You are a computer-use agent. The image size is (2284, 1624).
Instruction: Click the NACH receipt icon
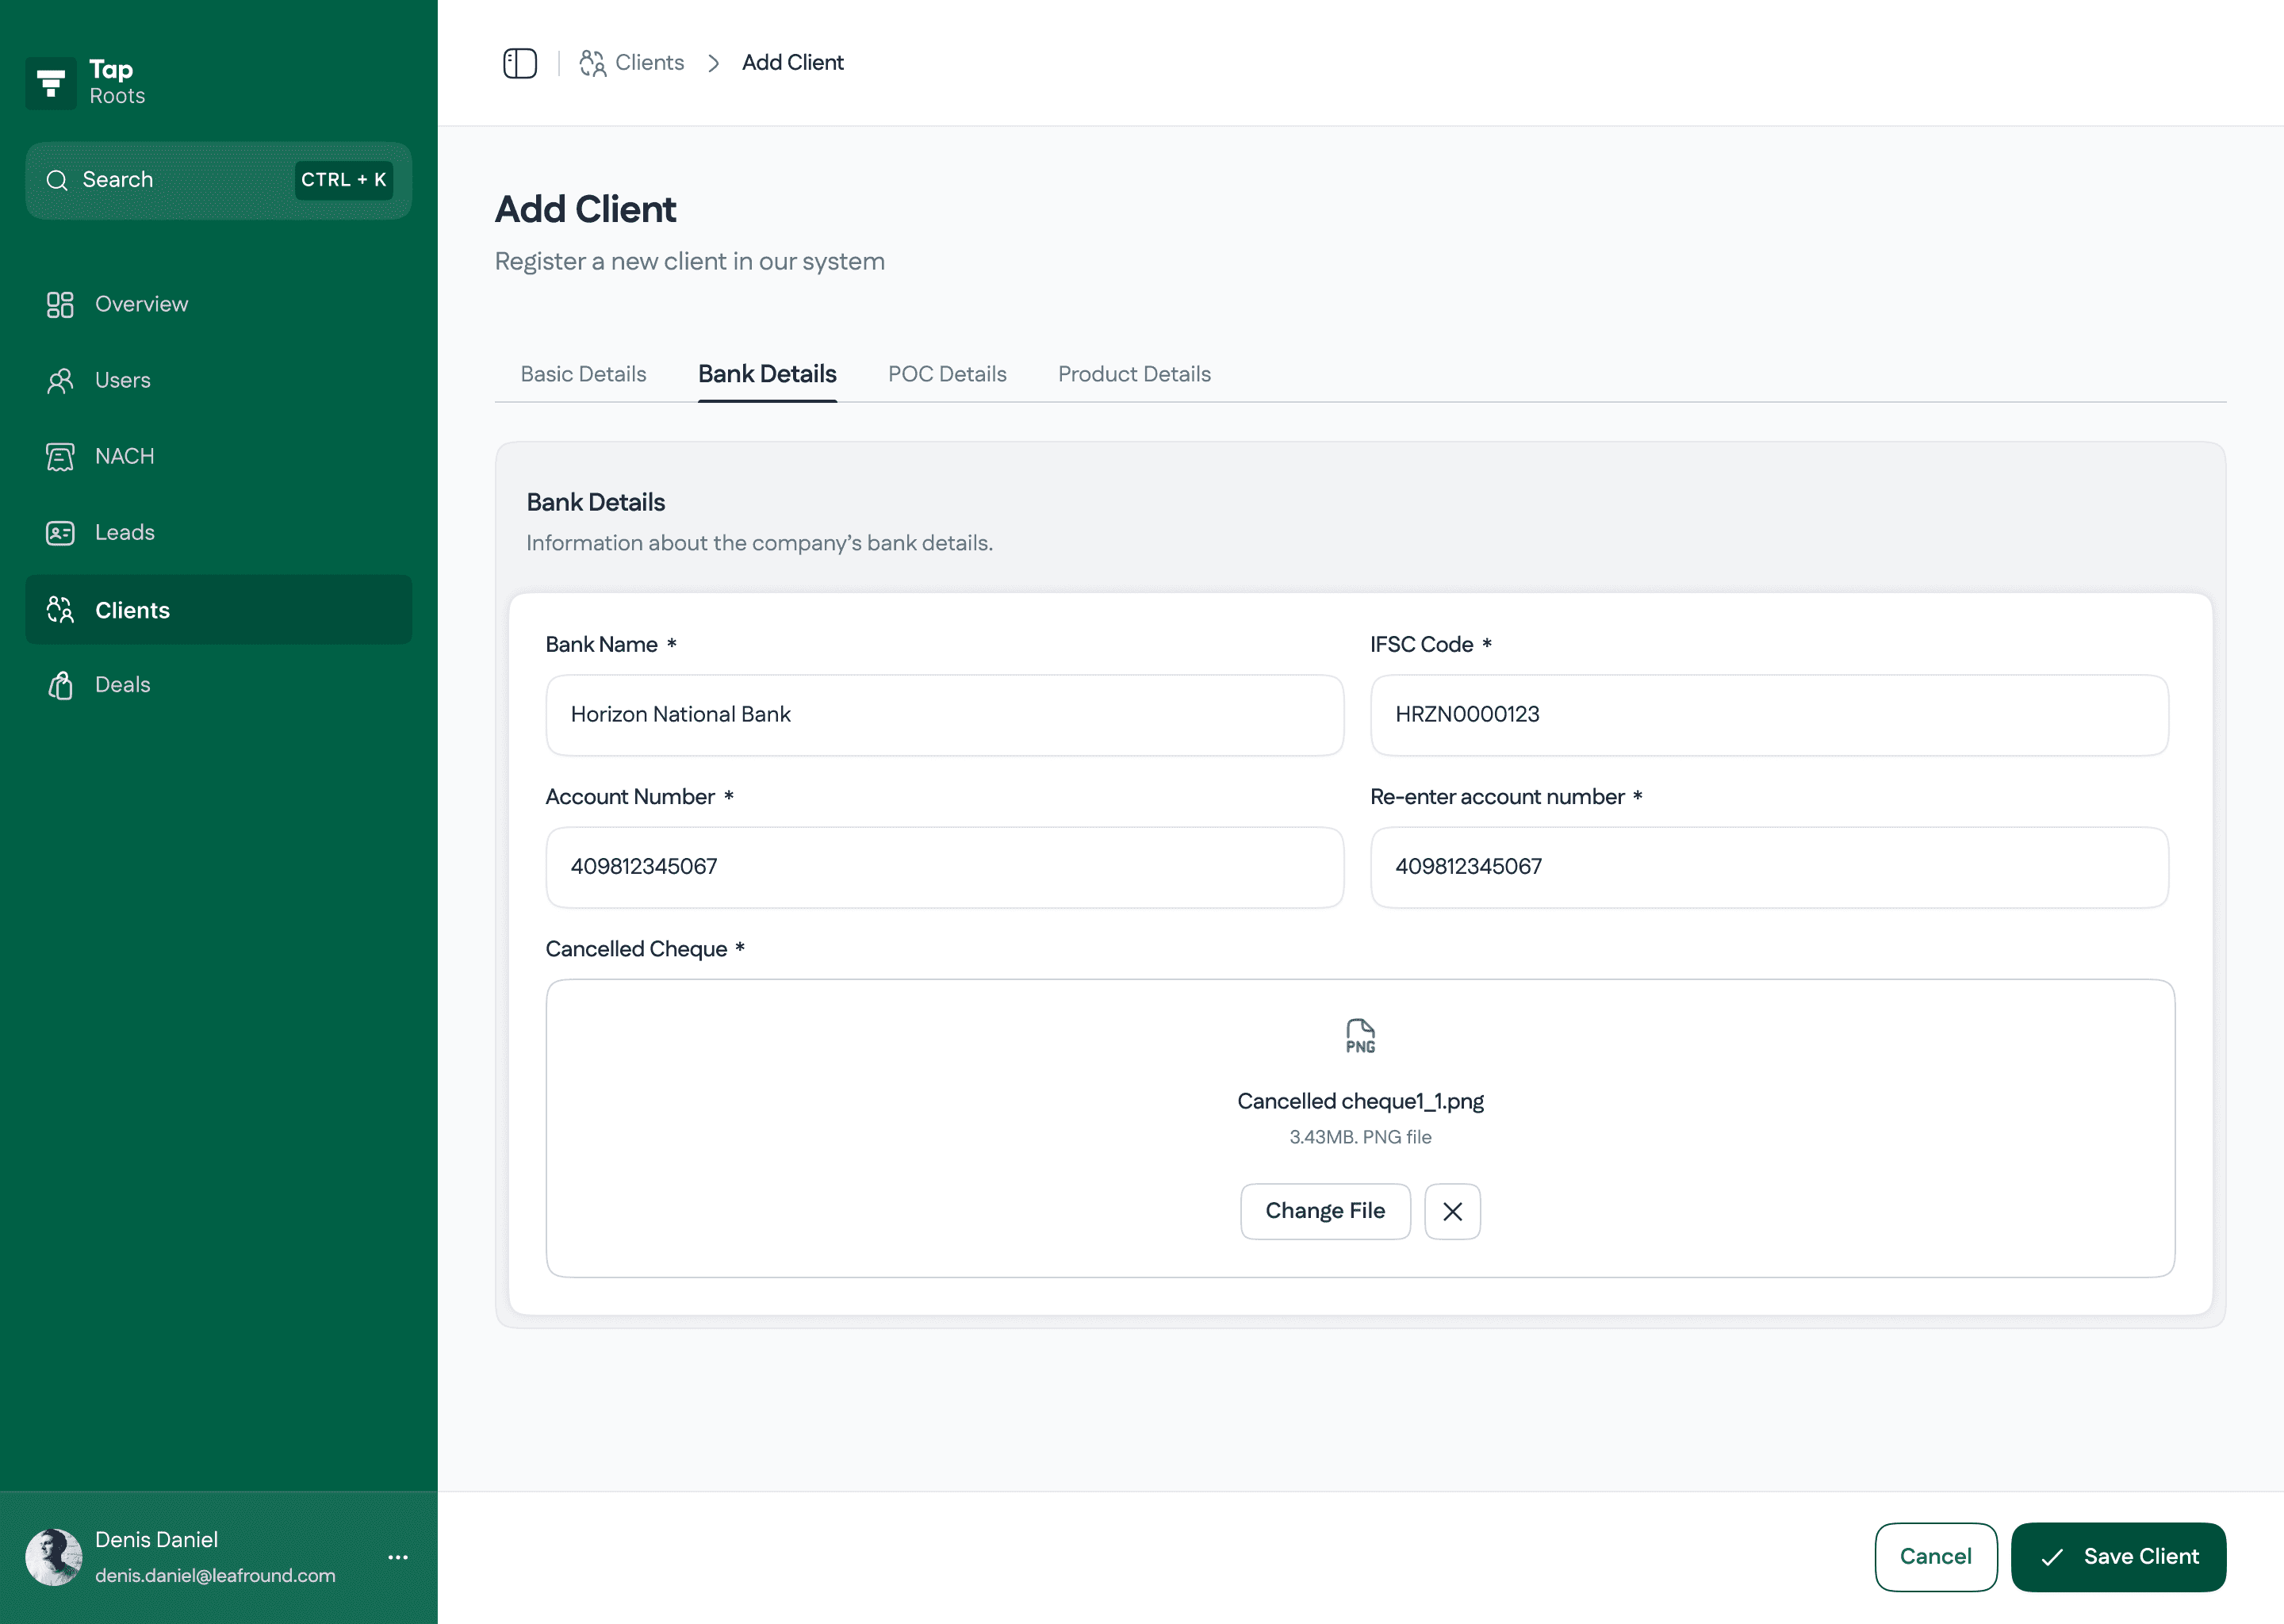click(60, 456)
